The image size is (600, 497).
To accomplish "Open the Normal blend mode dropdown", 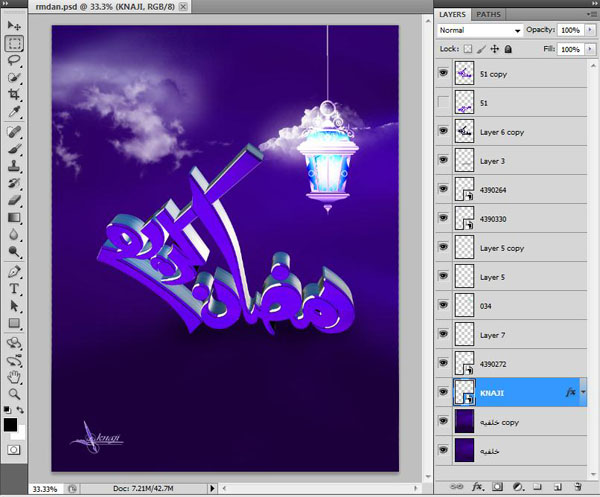I will (479, 31).
